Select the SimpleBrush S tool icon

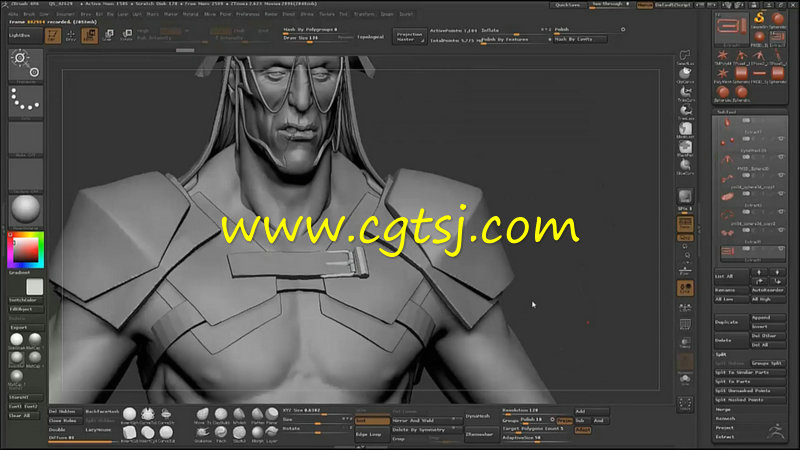[x=759, y=20]
